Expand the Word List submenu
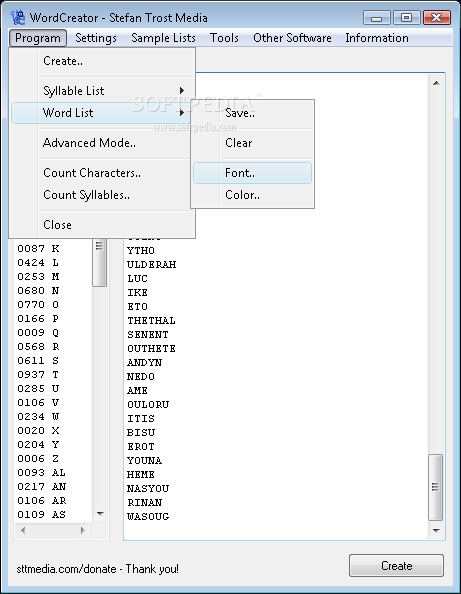Image resolution: width=461 pixels, height=594 pixels. click(102, 113)
